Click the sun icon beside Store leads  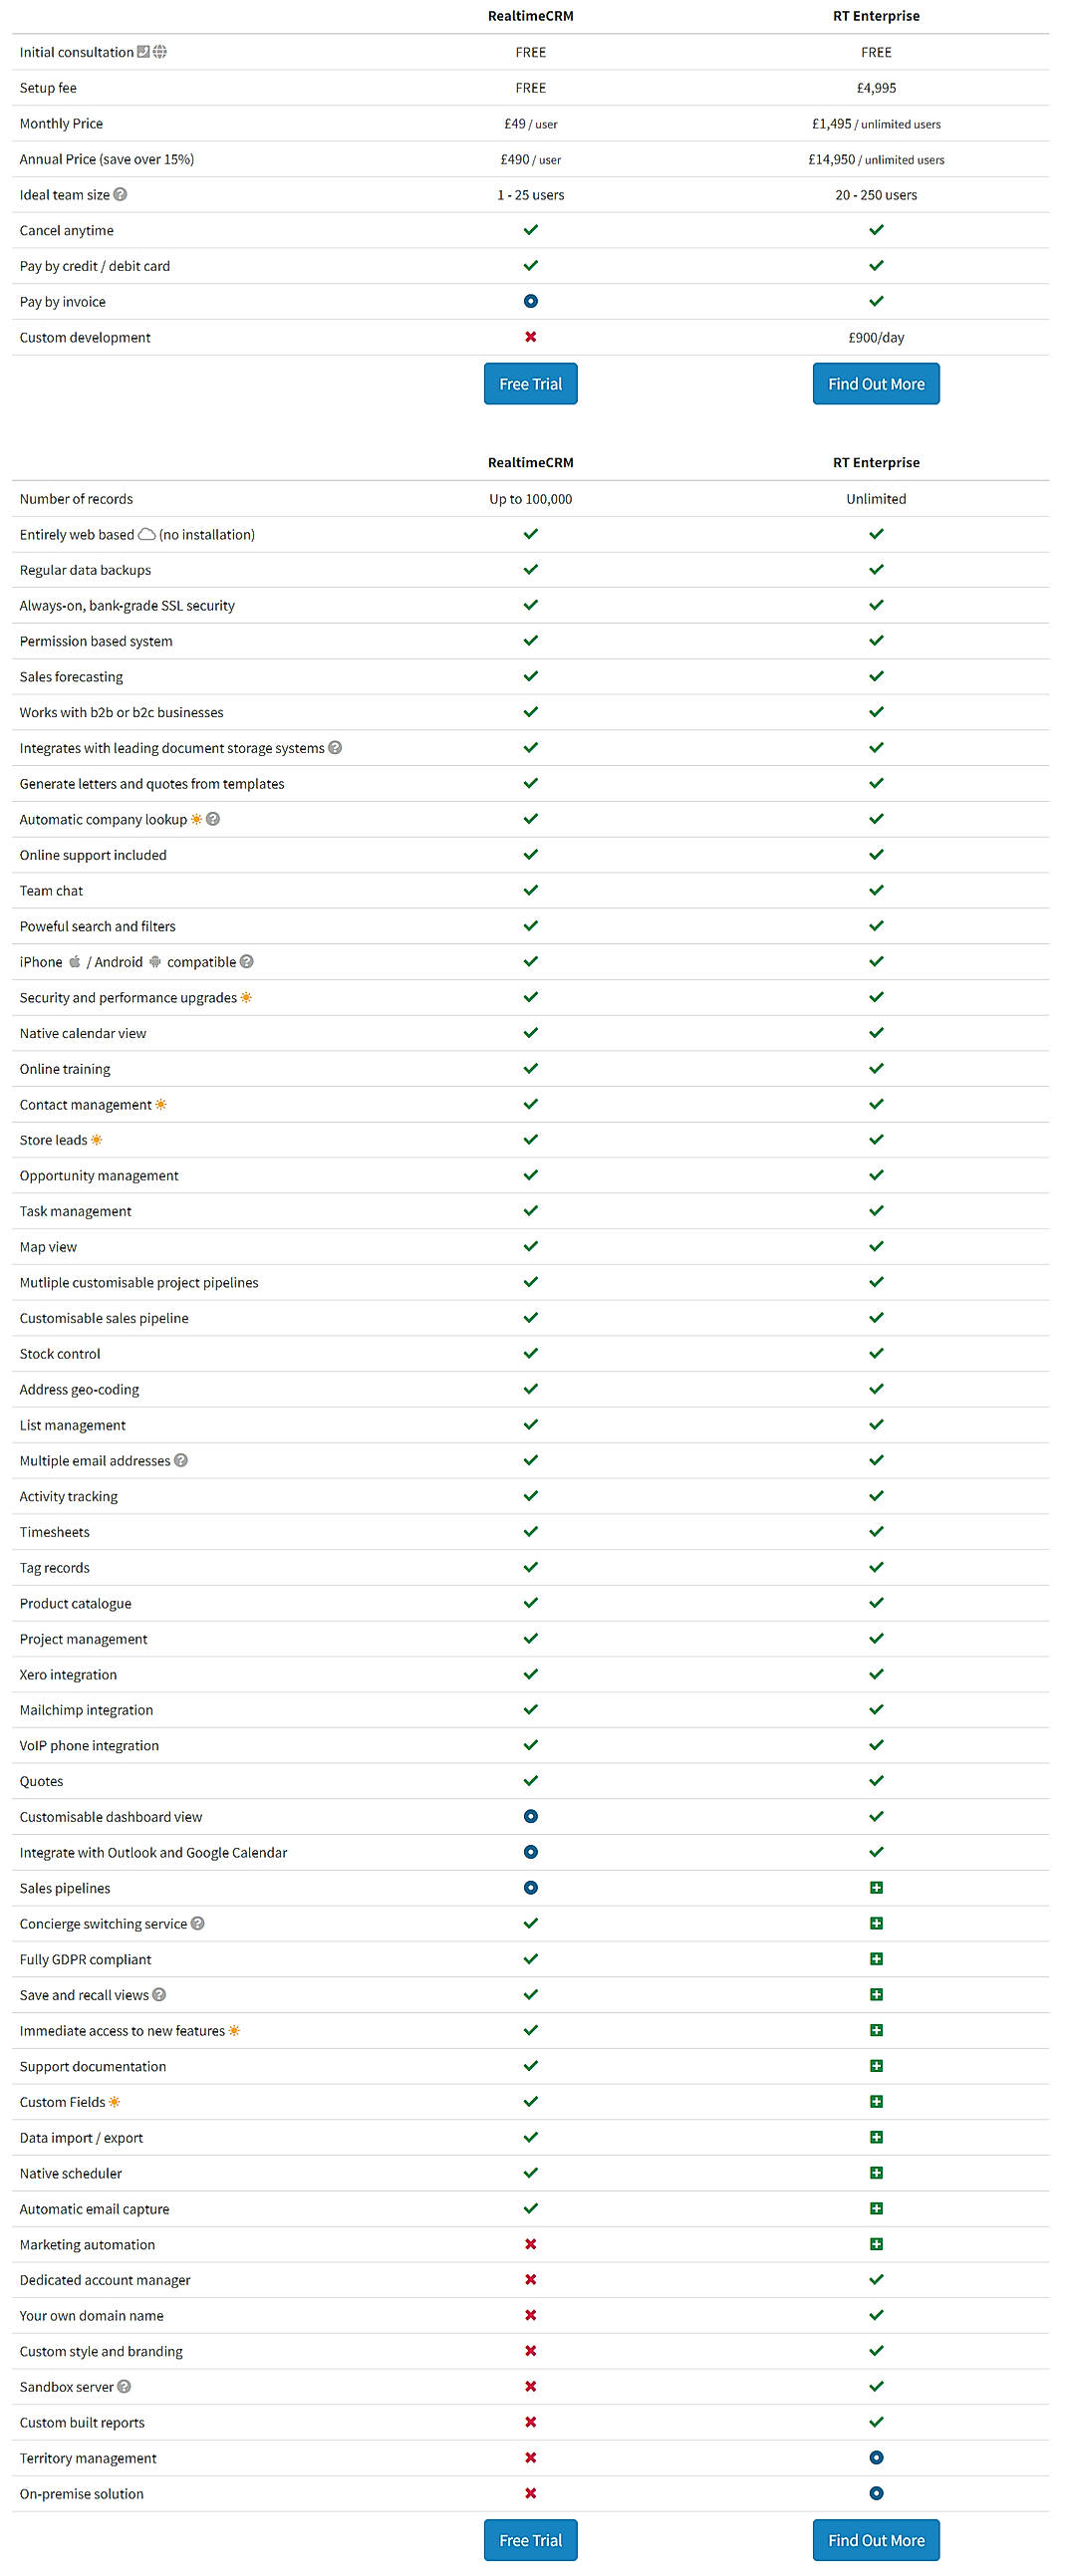click(x=97, y=1140)
